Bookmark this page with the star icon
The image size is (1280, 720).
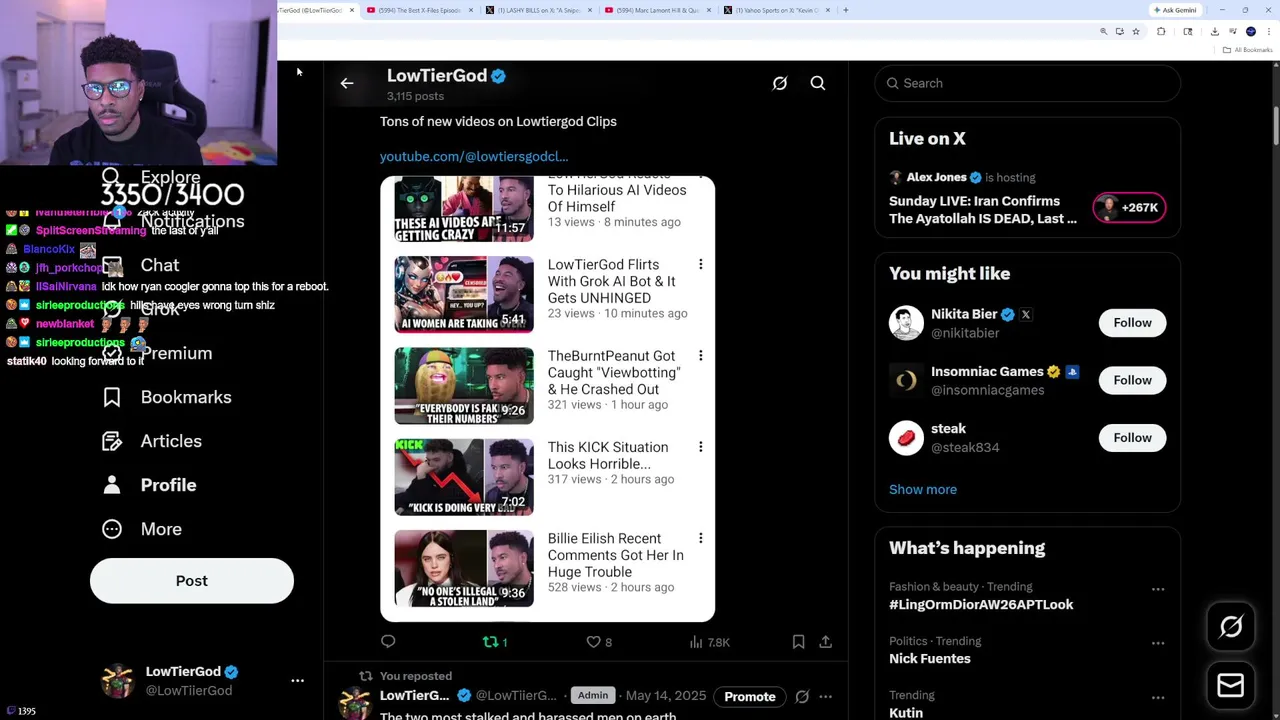1136,31
